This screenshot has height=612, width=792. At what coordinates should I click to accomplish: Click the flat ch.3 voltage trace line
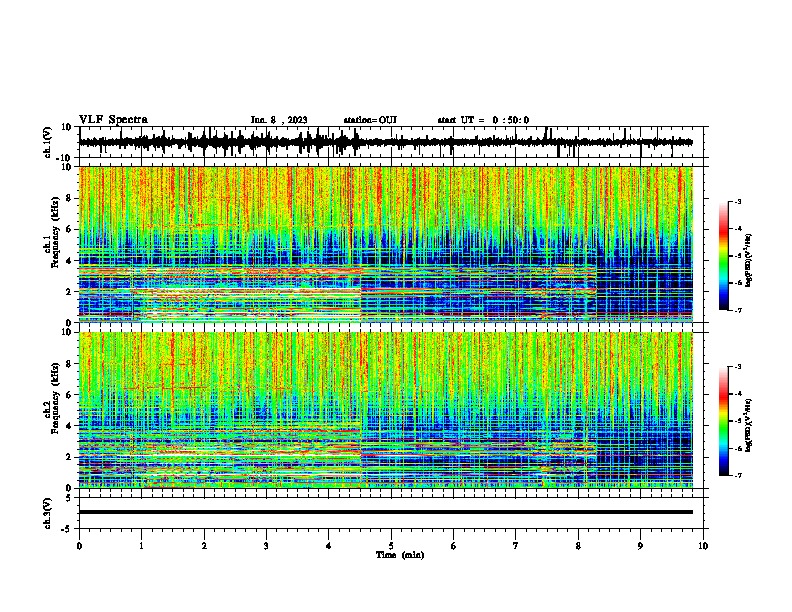click(x=385, y=512)
